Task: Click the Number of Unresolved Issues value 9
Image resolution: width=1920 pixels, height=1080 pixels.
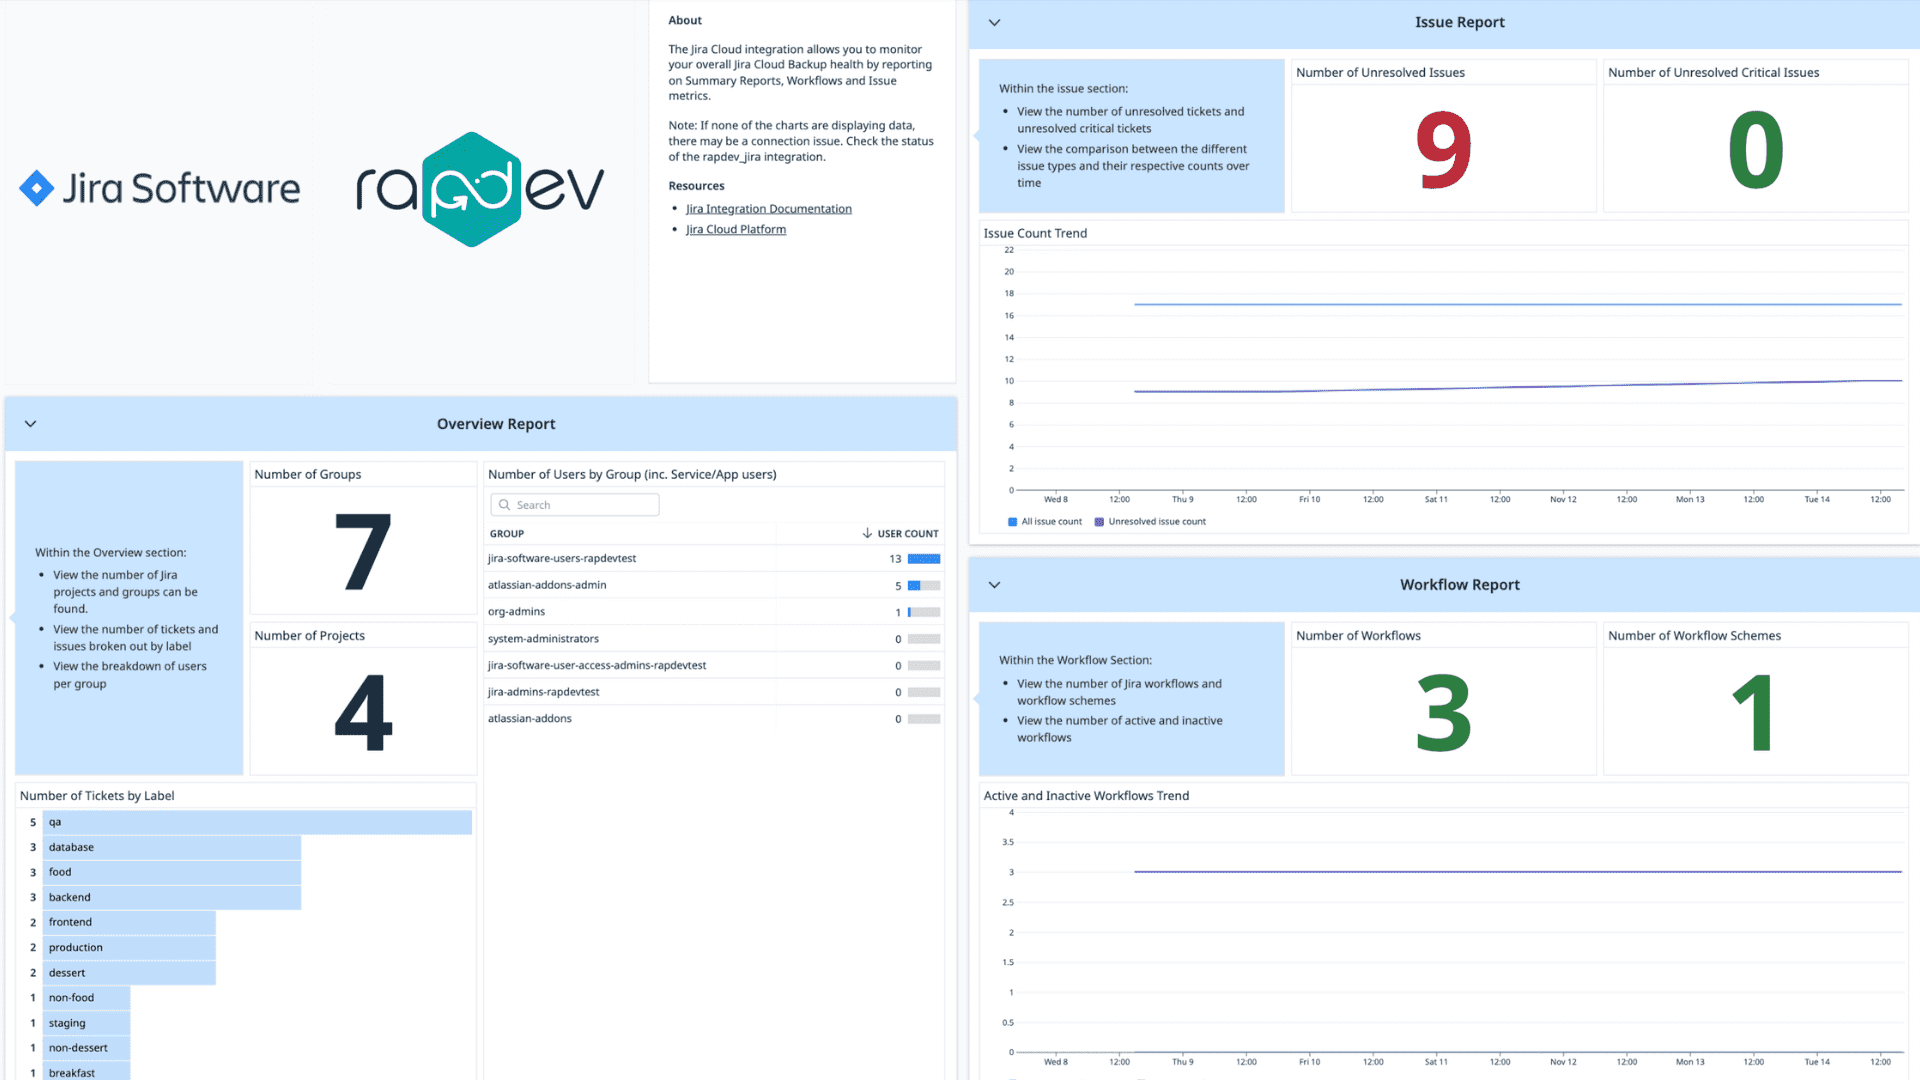Action: click(x=1443, y=150)
